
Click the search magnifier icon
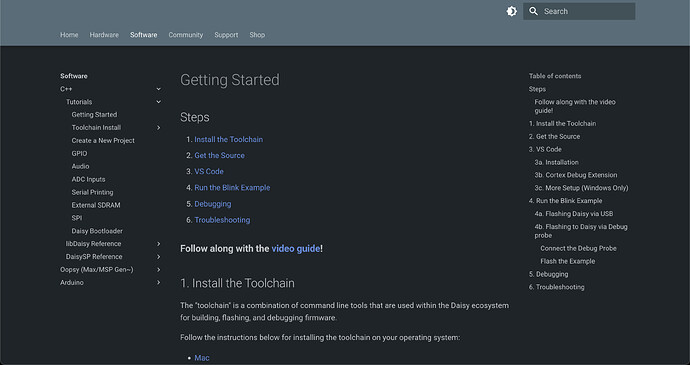[533, 11]
